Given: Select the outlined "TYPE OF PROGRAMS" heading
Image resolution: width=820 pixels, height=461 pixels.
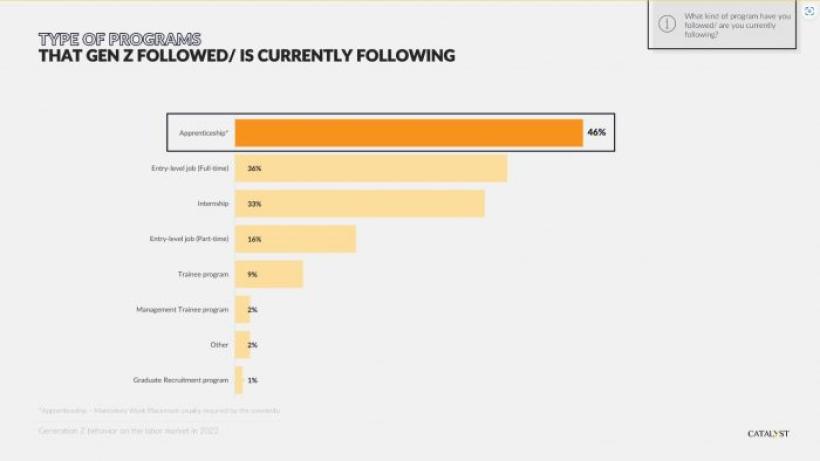Looking at the screenshot, I should (120, 39).
